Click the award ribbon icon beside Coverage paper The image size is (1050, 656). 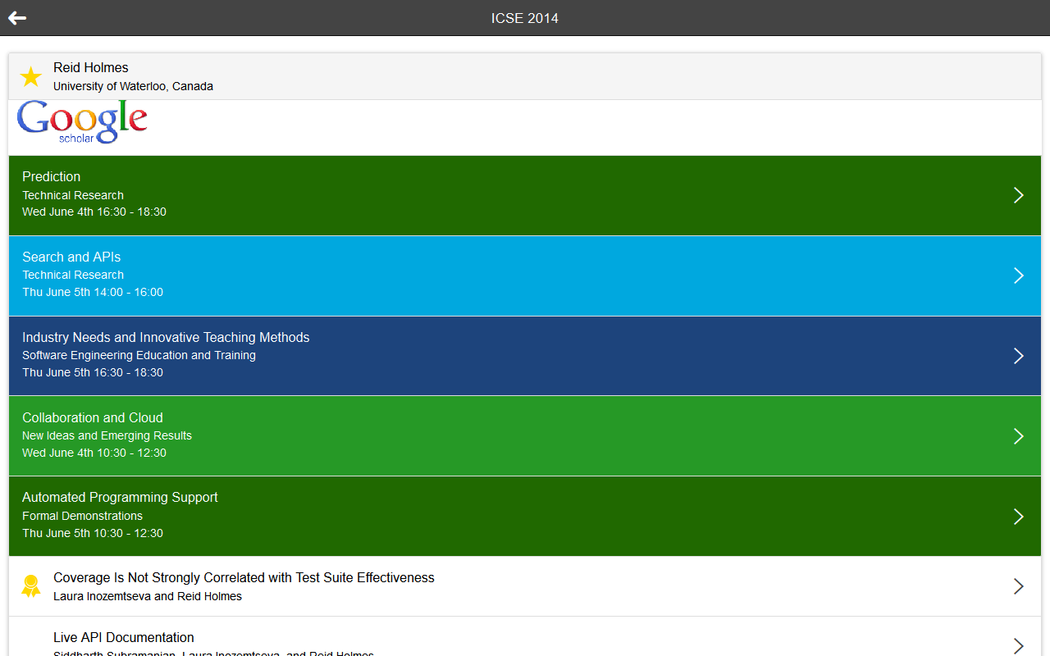31,586
